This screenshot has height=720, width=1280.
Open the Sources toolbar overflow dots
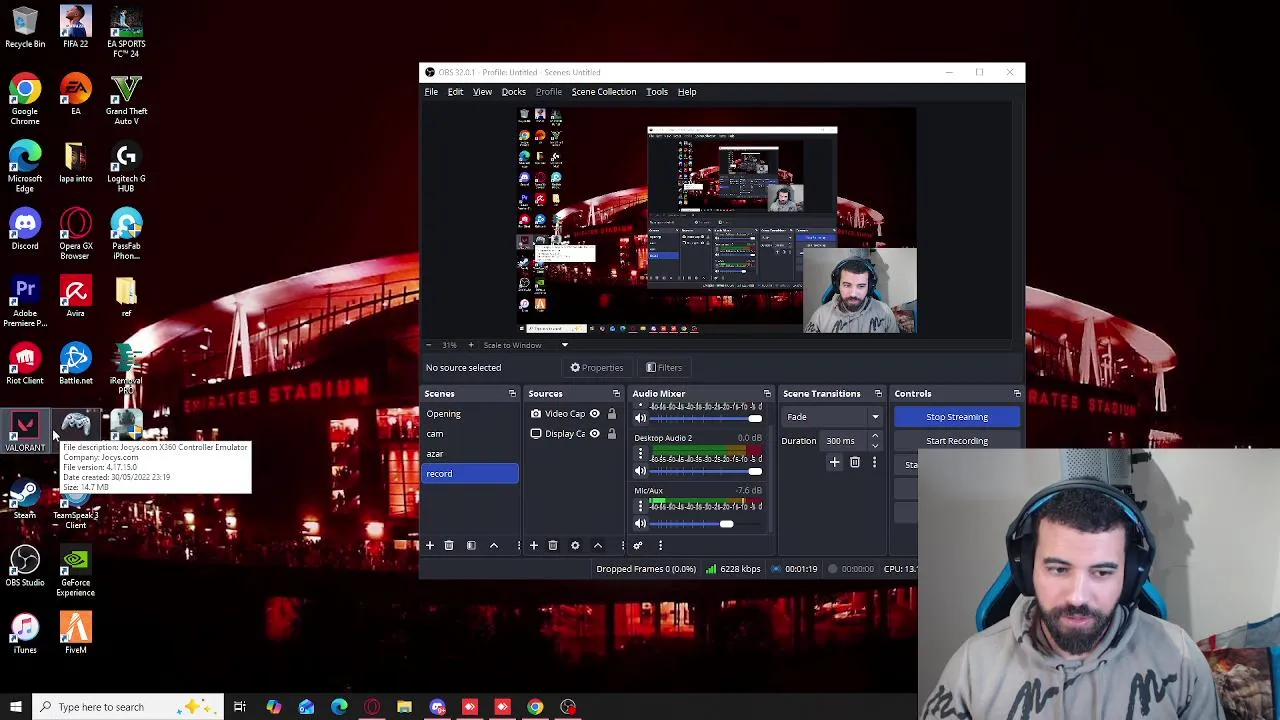click(622, 545)
